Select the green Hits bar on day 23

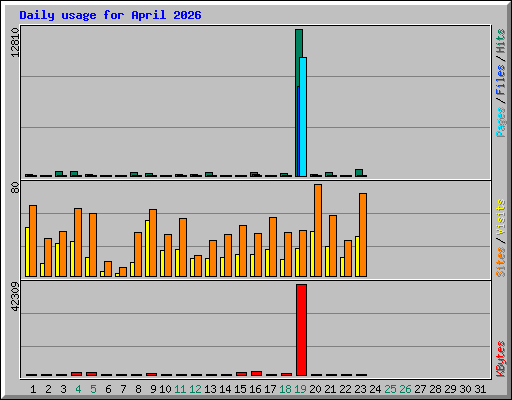click(359, 173)
